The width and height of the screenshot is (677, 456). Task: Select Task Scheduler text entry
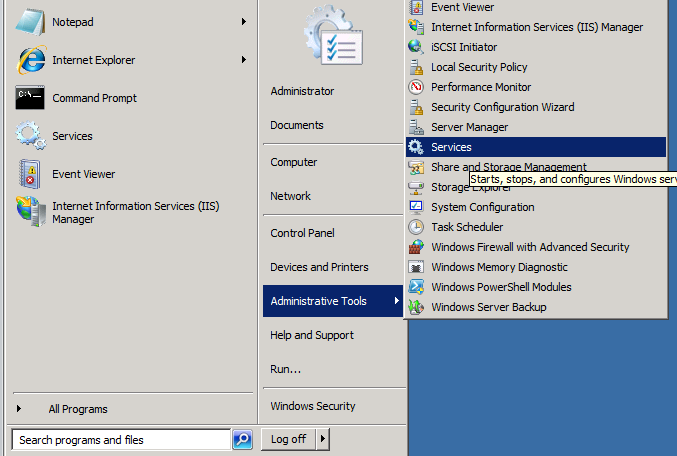click(467, 227)
